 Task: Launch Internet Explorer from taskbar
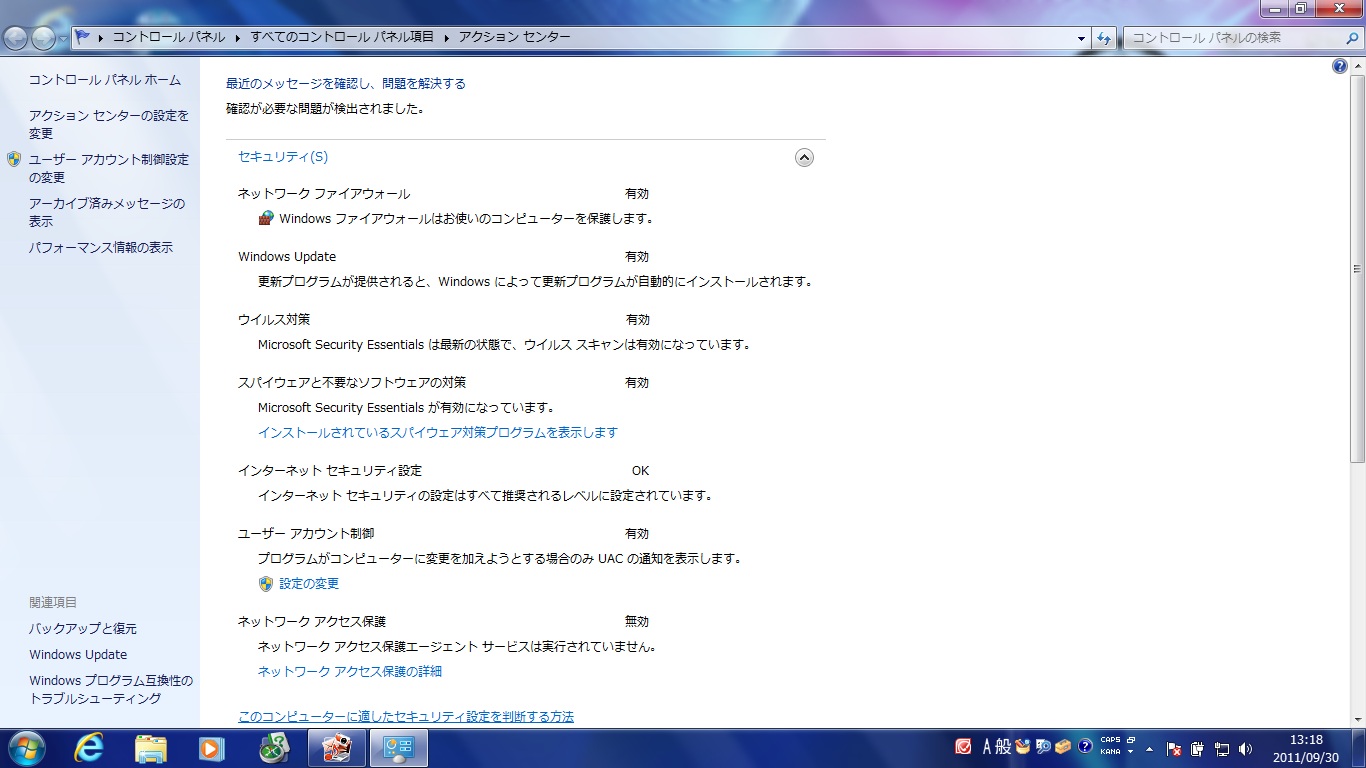pyautogui.click(x=90, y=748)
